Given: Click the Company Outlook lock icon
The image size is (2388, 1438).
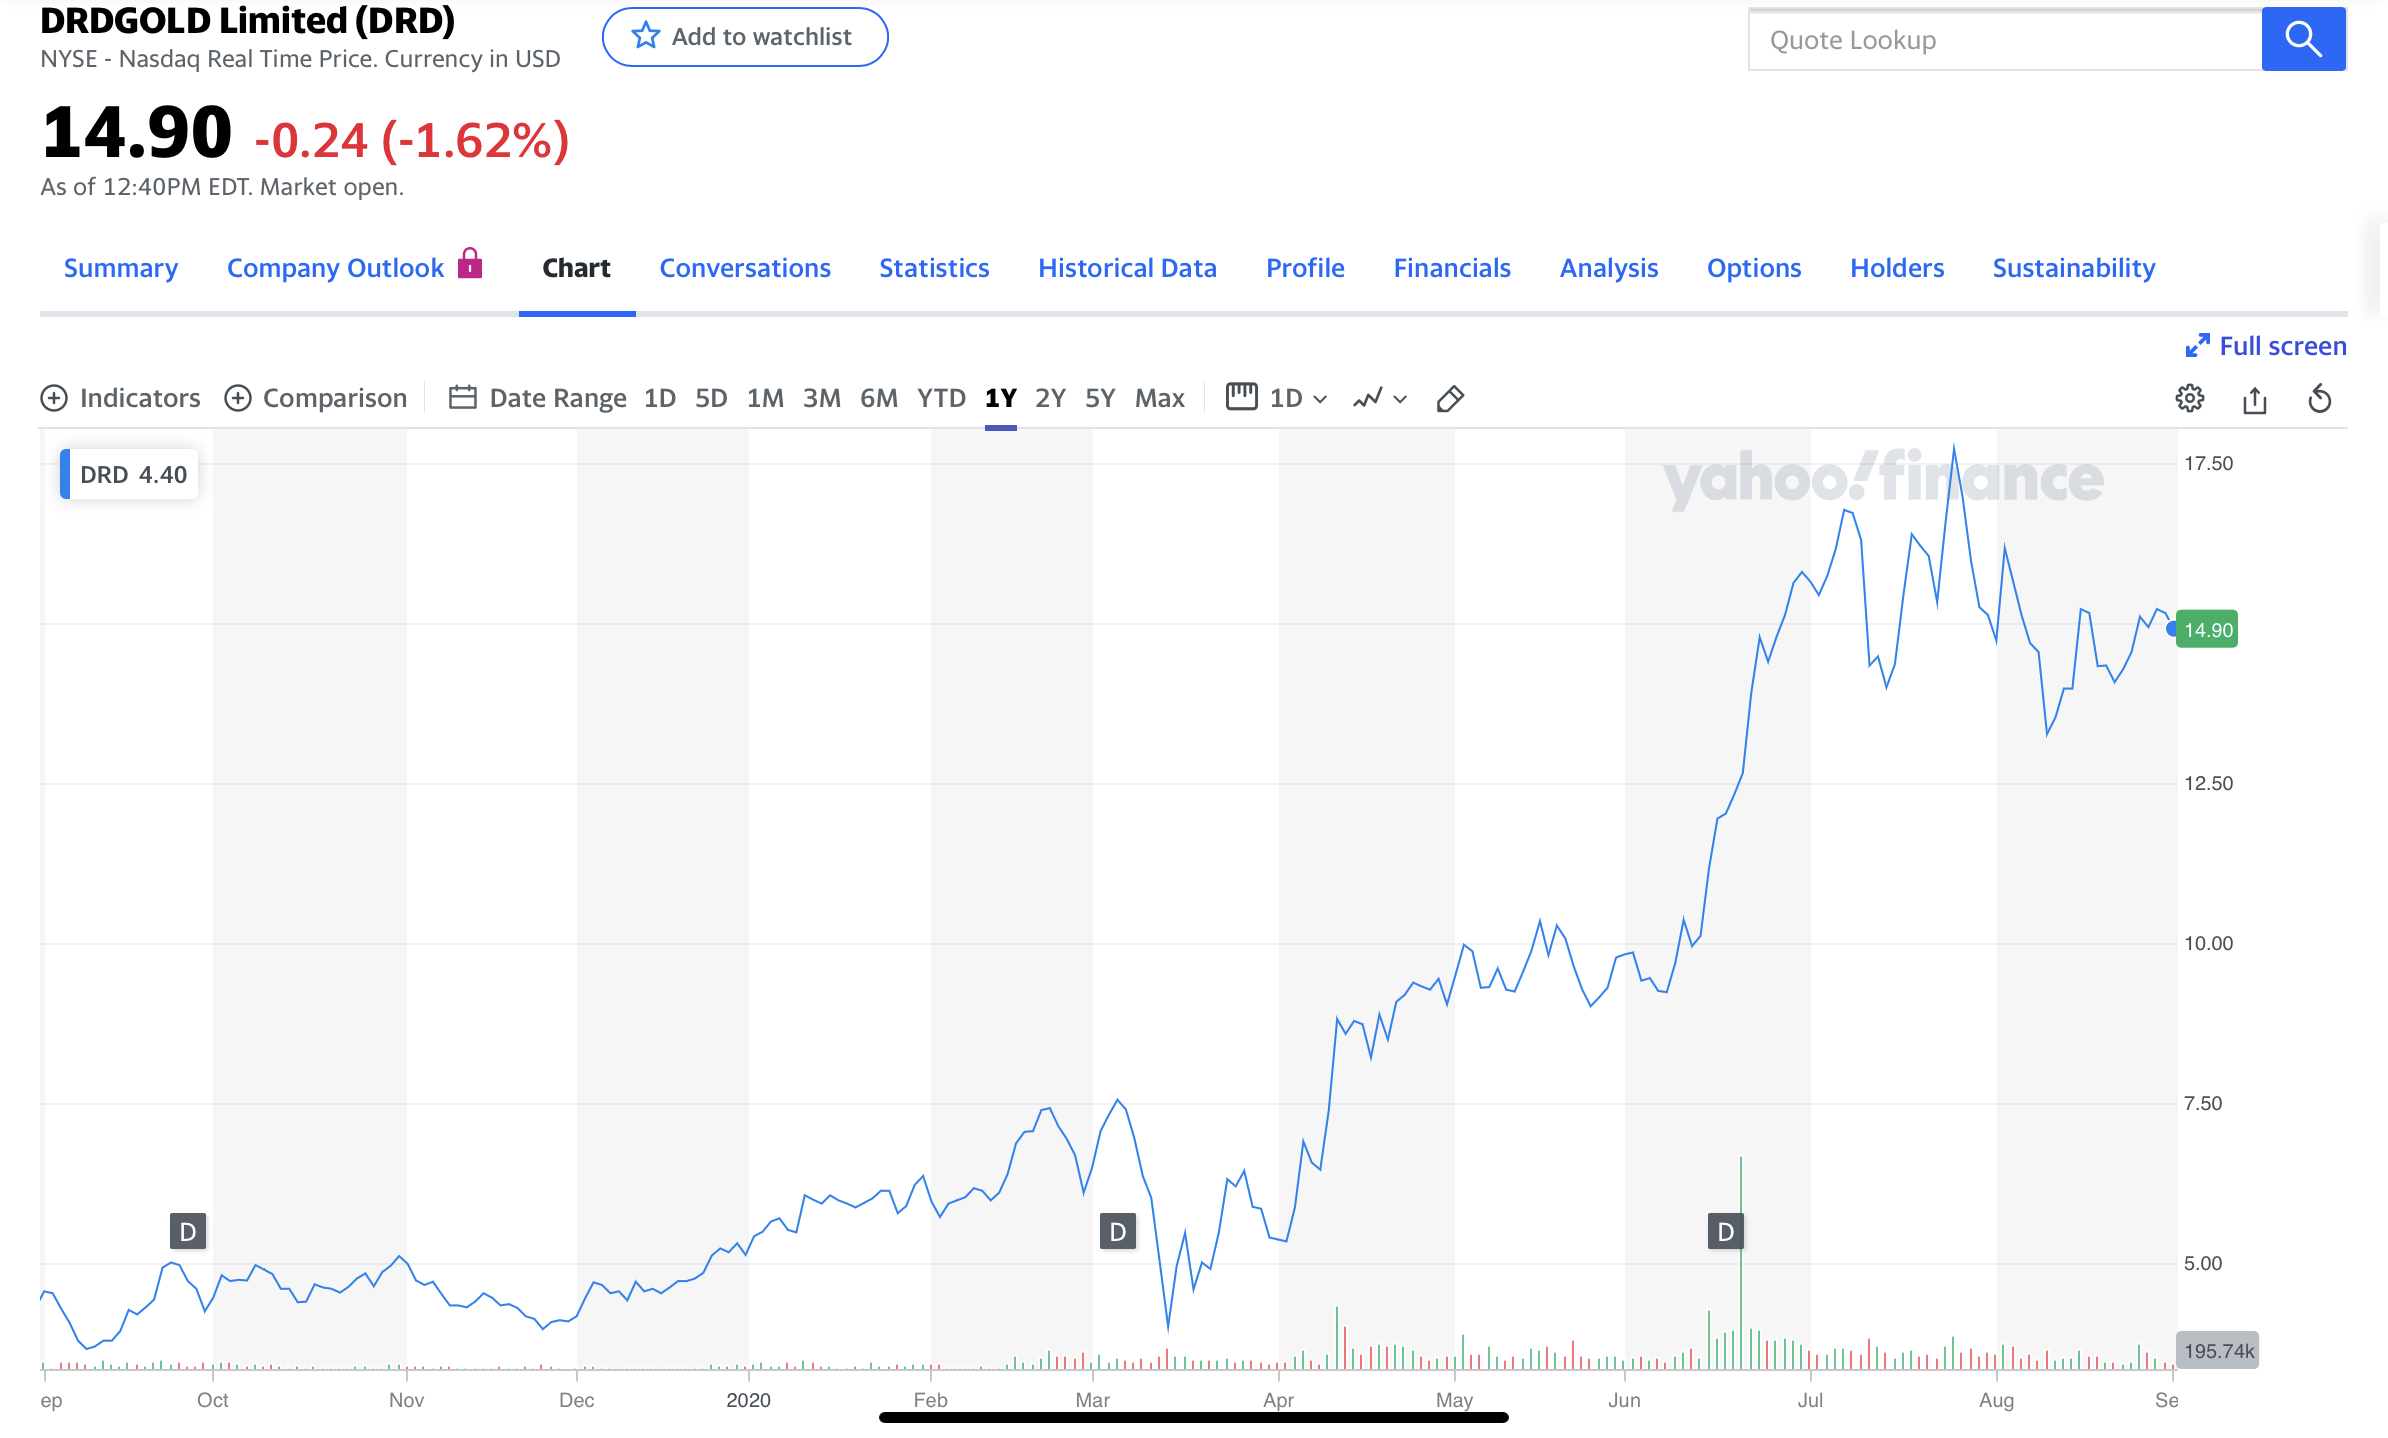Looking at the screenshot, I should point(470,264).
